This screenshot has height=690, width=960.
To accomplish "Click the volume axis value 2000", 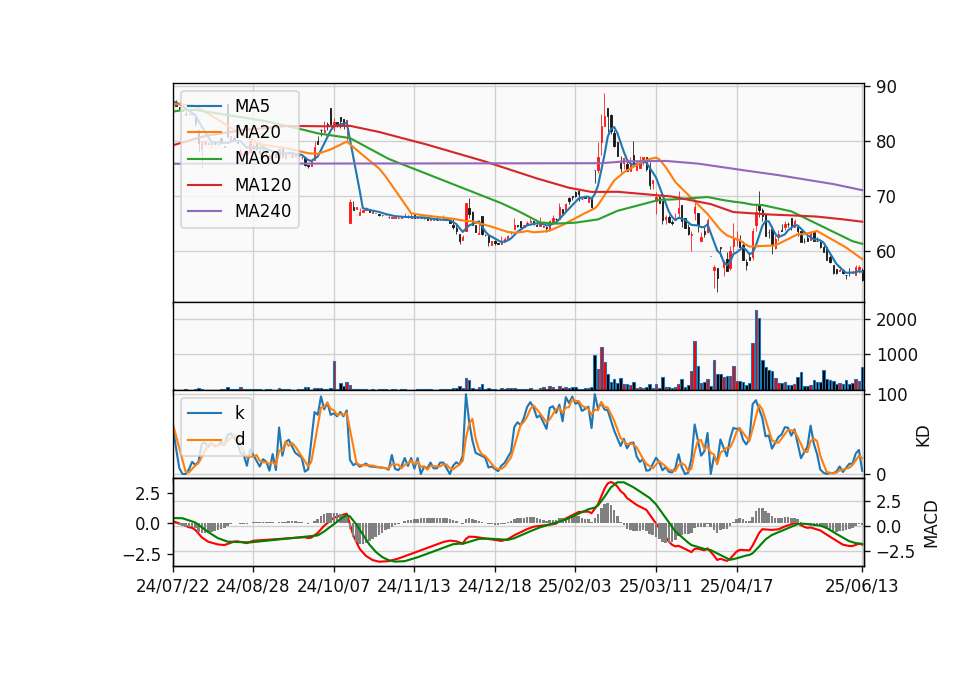I will point(896,320).
